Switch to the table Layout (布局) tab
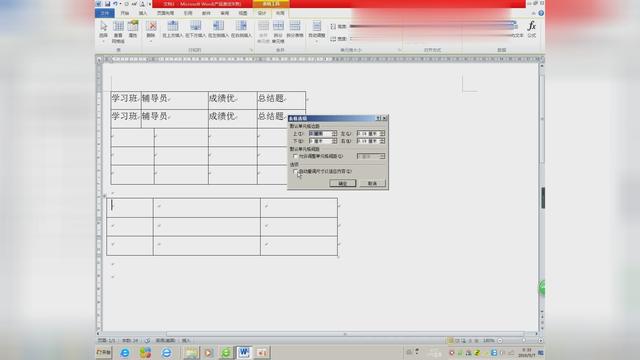The image size is (640, 360). [280, 13]
